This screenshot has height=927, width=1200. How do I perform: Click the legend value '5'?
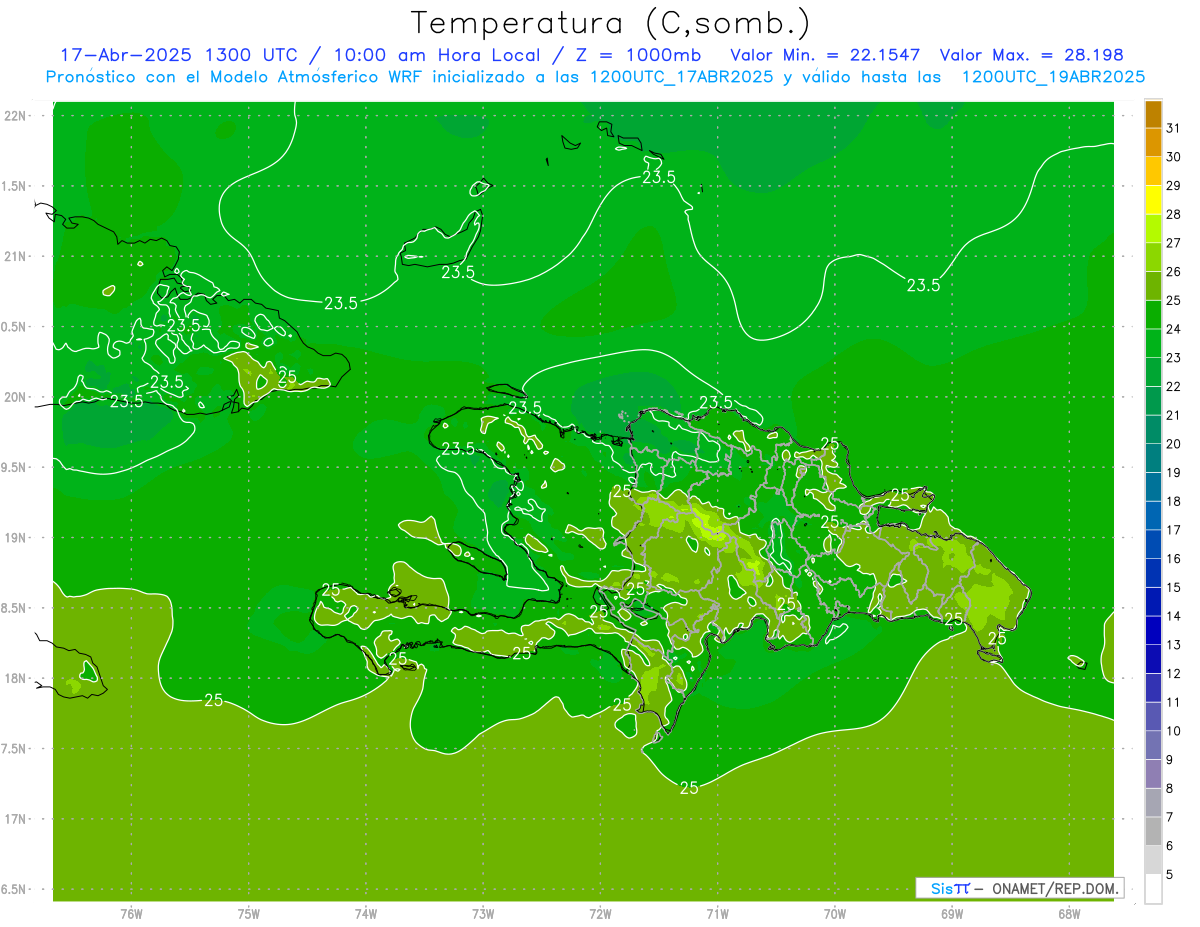point(1171,875)
